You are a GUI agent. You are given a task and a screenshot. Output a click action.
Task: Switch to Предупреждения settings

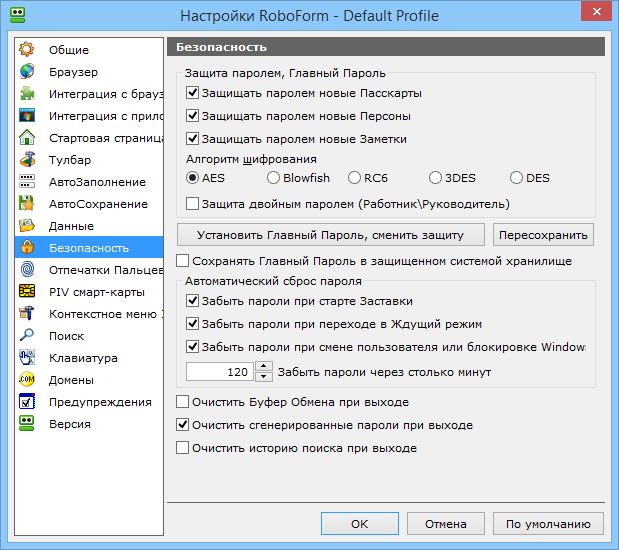pos(89,402)
